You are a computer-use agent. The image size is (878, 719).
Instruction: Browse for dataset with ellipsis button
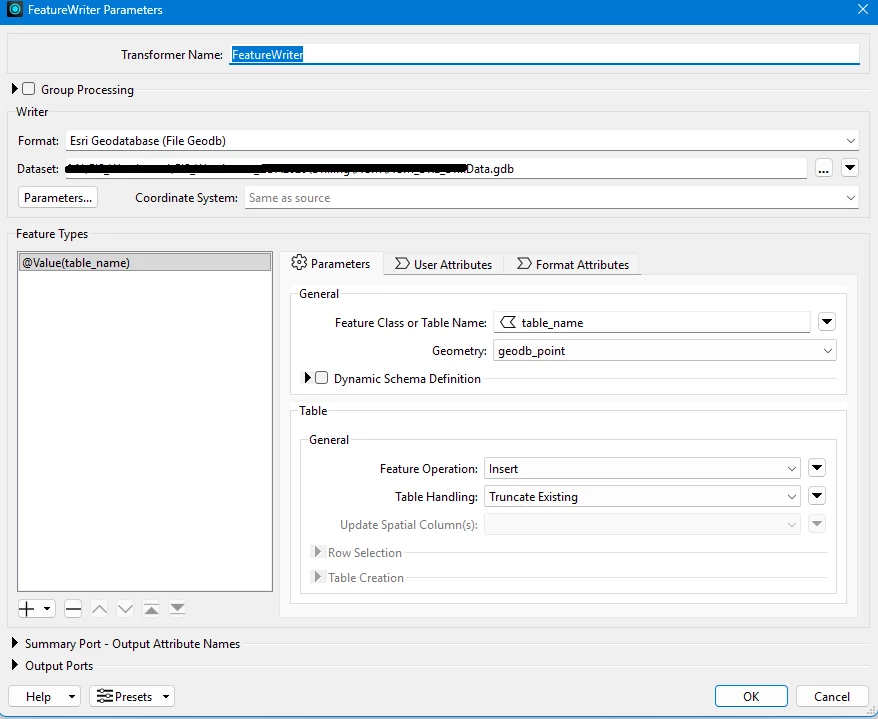coord(824,169)
